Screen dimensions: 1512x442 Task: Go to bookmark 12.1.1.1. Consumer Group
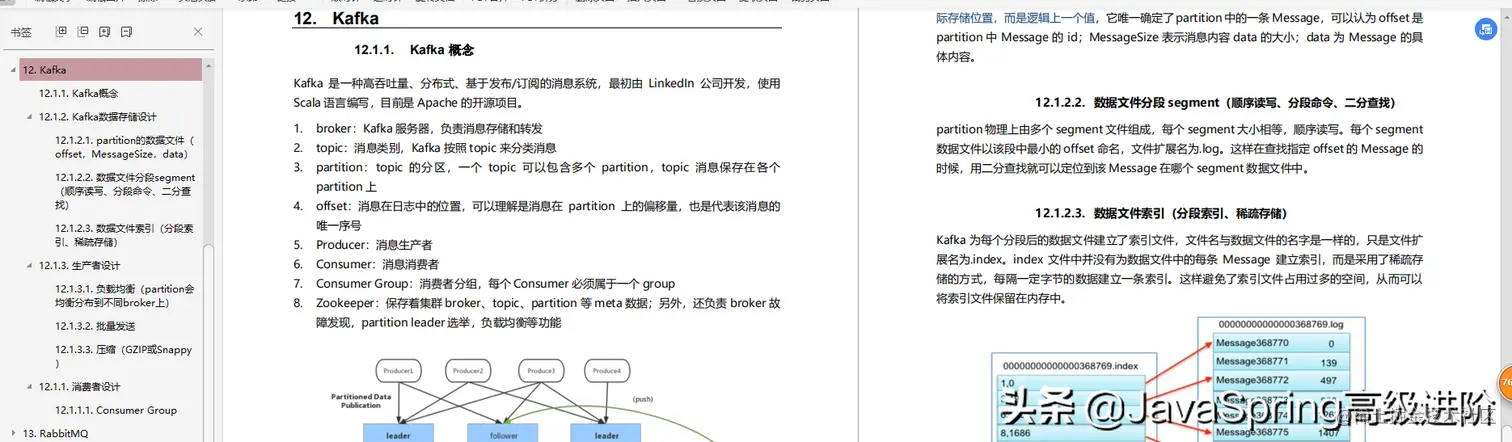(116, 410)
